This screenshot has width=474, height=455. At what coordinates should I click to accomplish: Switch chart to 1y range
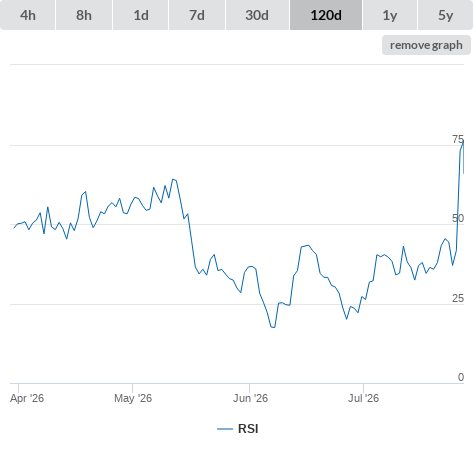pyautogui.click(x=390, y=15)
